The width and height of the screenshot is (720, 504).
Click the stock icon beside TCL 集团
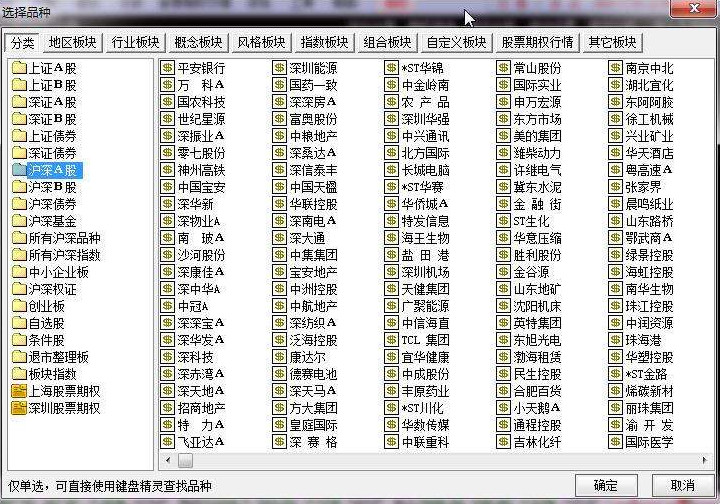(x=391, y=340)
